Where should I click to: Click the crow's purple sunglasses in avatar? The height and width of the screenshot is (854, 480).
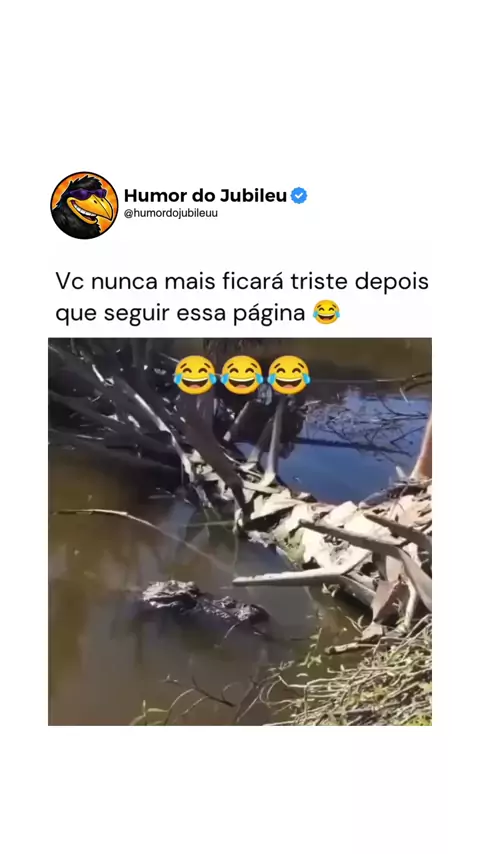[88, 193]
